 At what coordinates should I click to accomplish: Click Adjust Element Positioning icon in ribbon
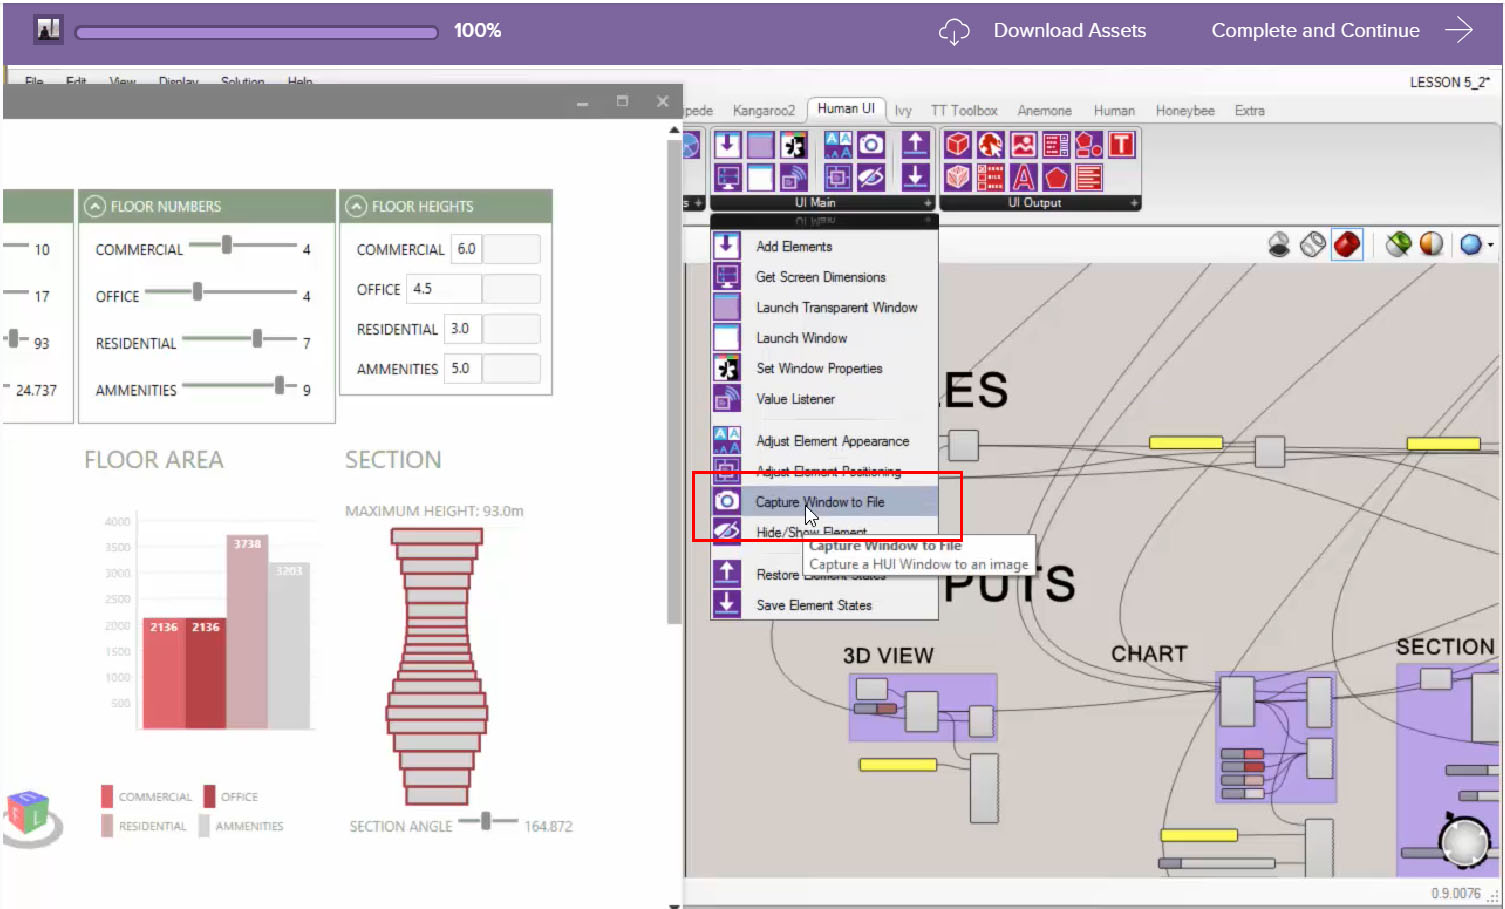[838, 177]
